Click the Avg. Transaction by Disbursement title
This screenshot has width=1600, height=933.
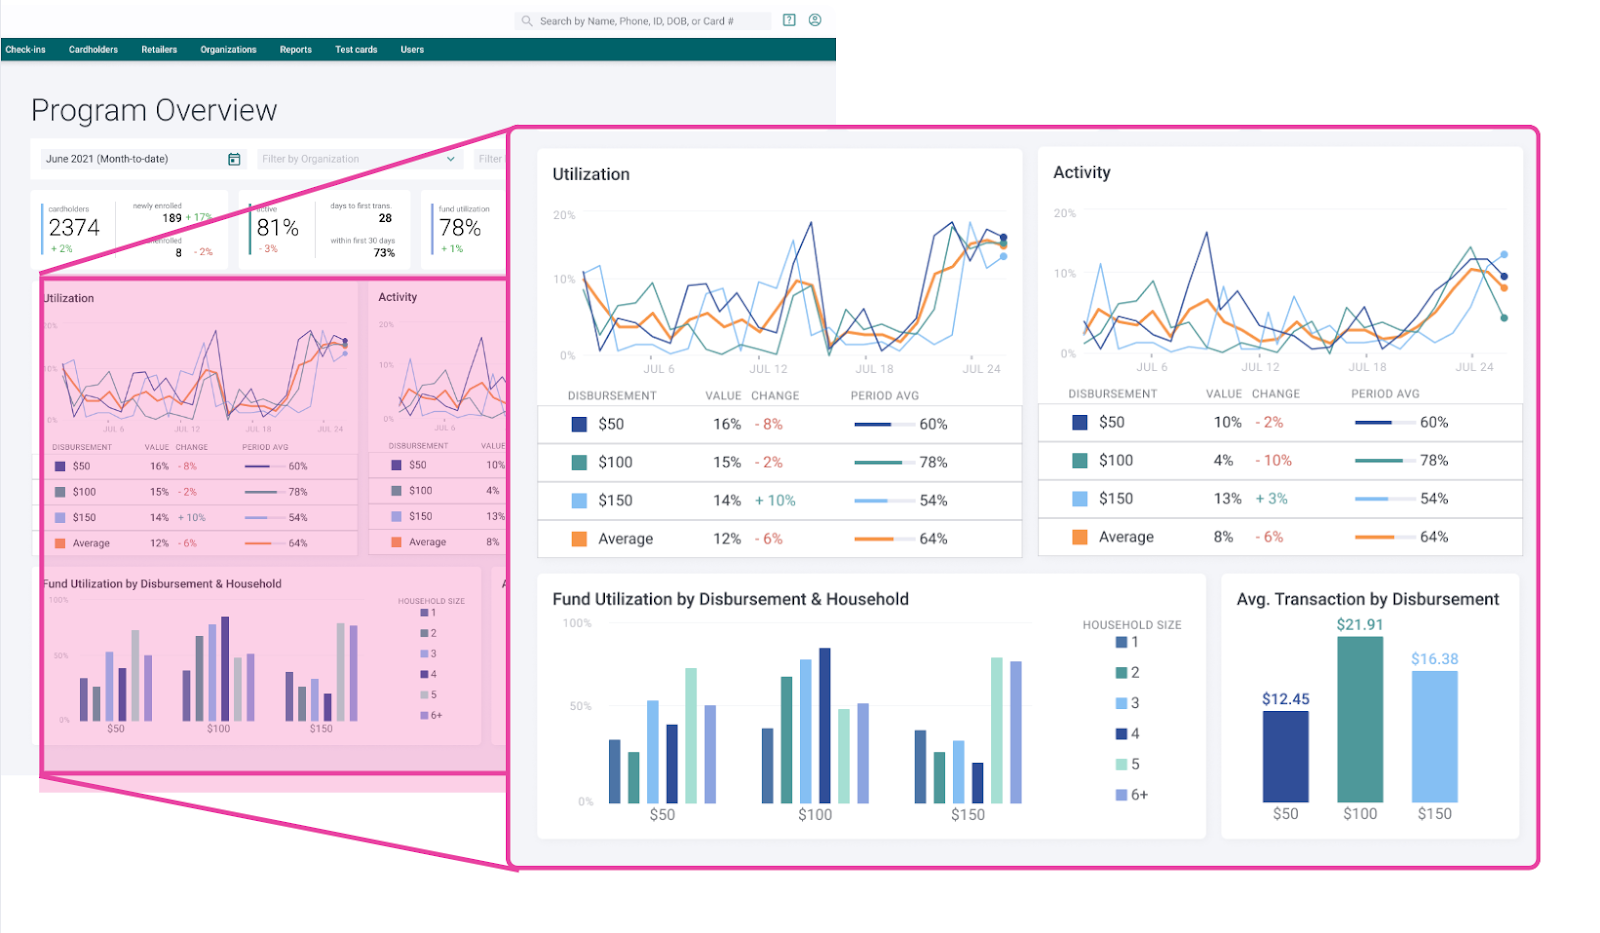(1368, 599)
